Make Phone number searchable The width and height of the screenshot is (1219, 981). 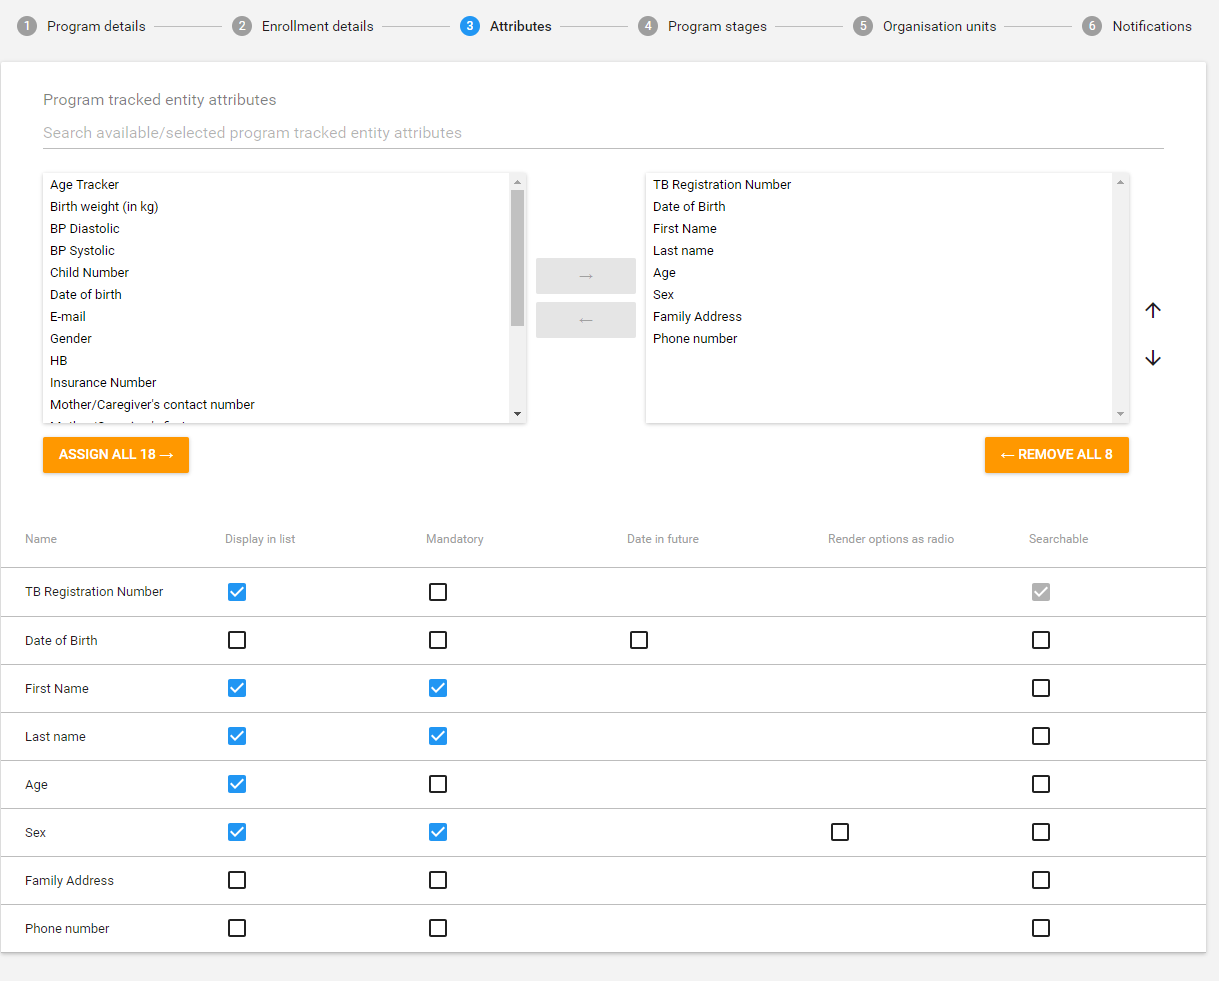point(1041,928)
